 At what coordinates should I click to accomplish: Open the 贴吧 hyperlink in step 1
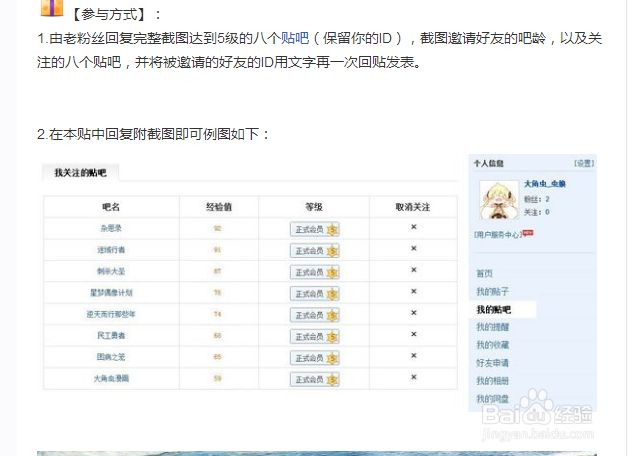point(295,38)
